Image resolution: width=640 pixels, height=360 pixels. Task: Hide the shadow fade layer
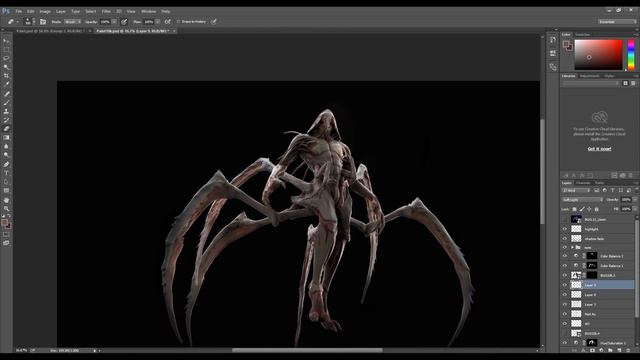565,239
